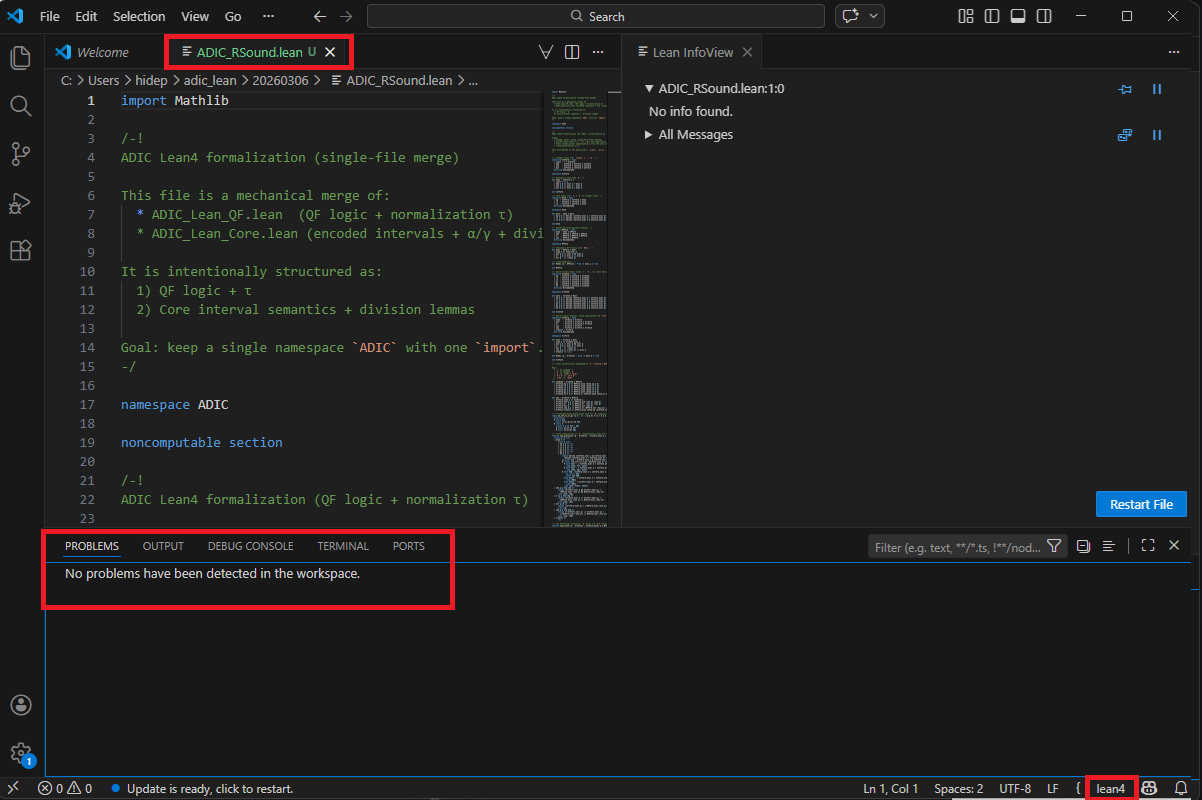Click the Restart File button
This screenshot has width=1202, height=800.
(1141, 504)
